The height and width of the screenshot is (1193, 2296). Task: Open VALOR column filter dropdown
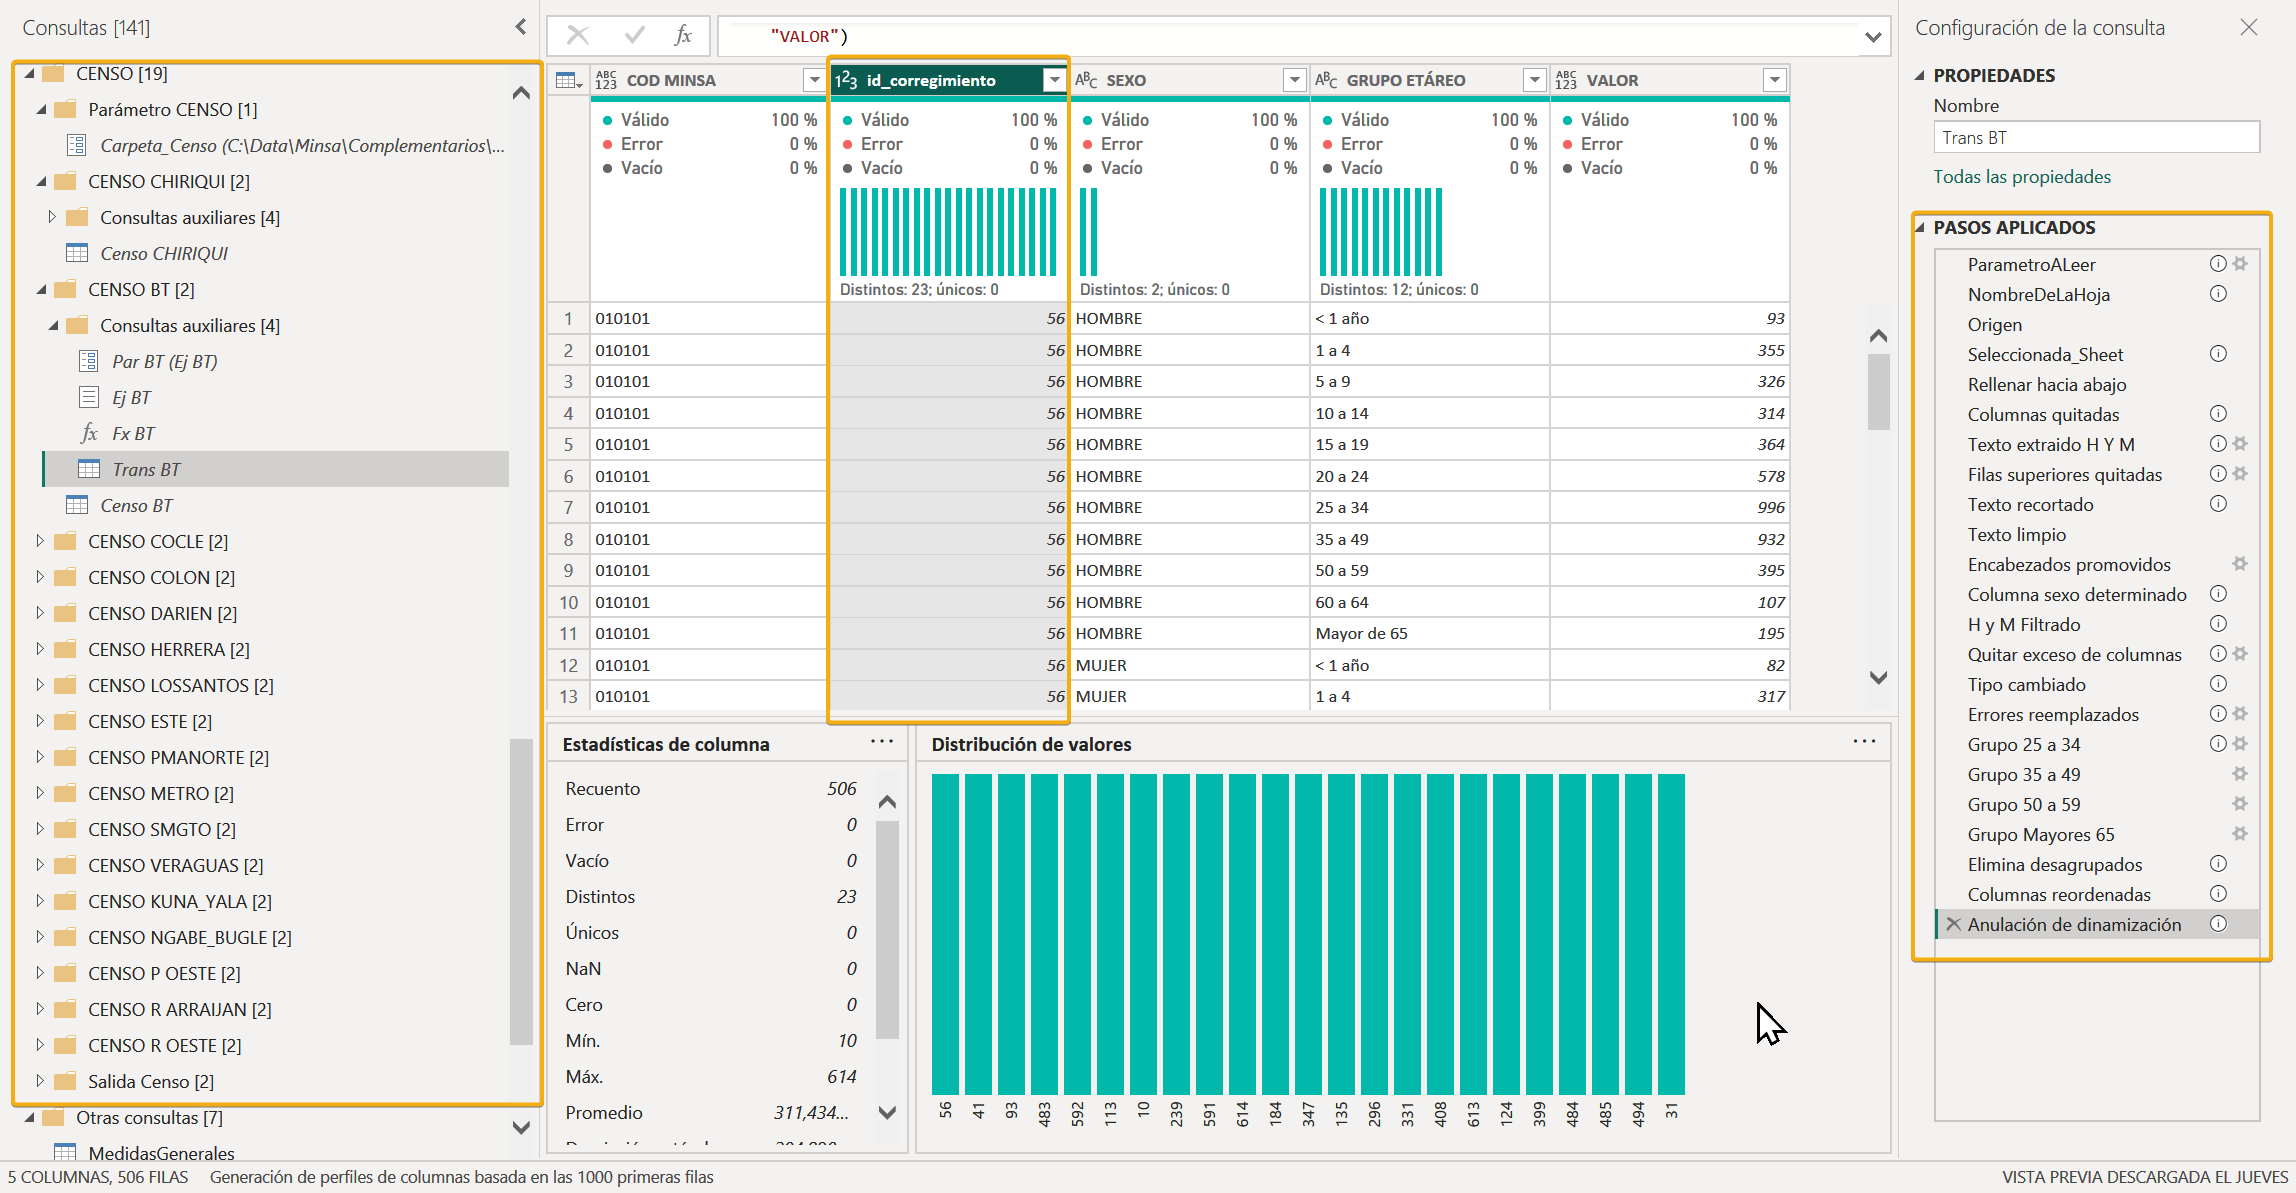[x=1774, y=80]
